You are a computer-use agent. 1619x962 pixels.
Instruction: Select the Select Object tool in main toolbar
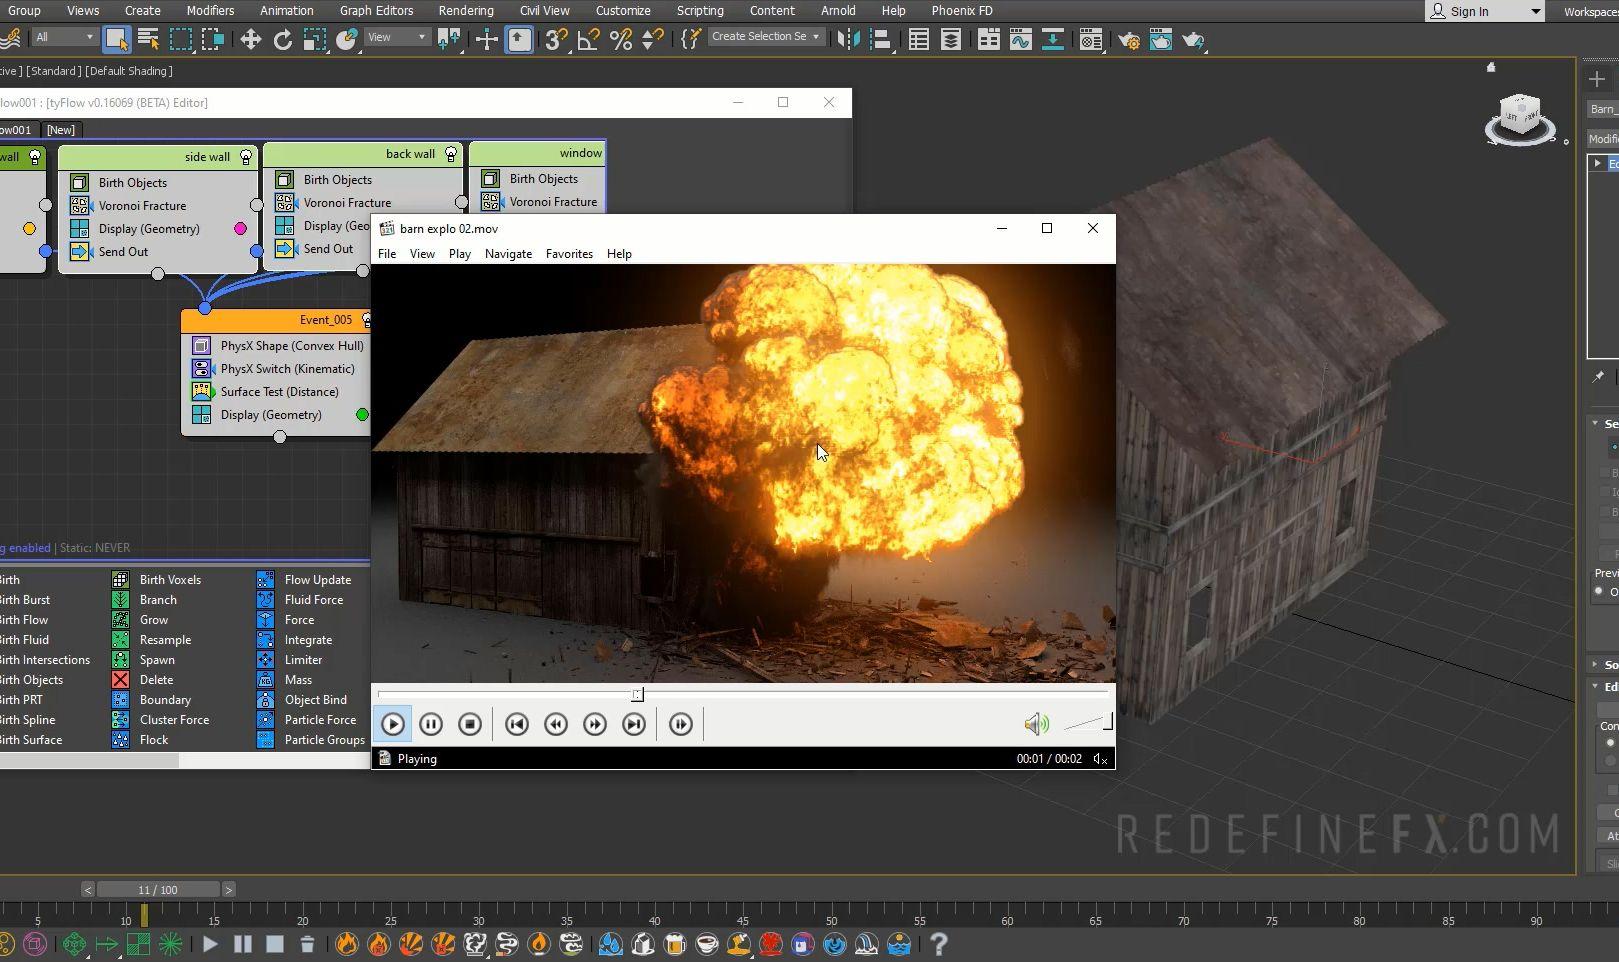116,39
